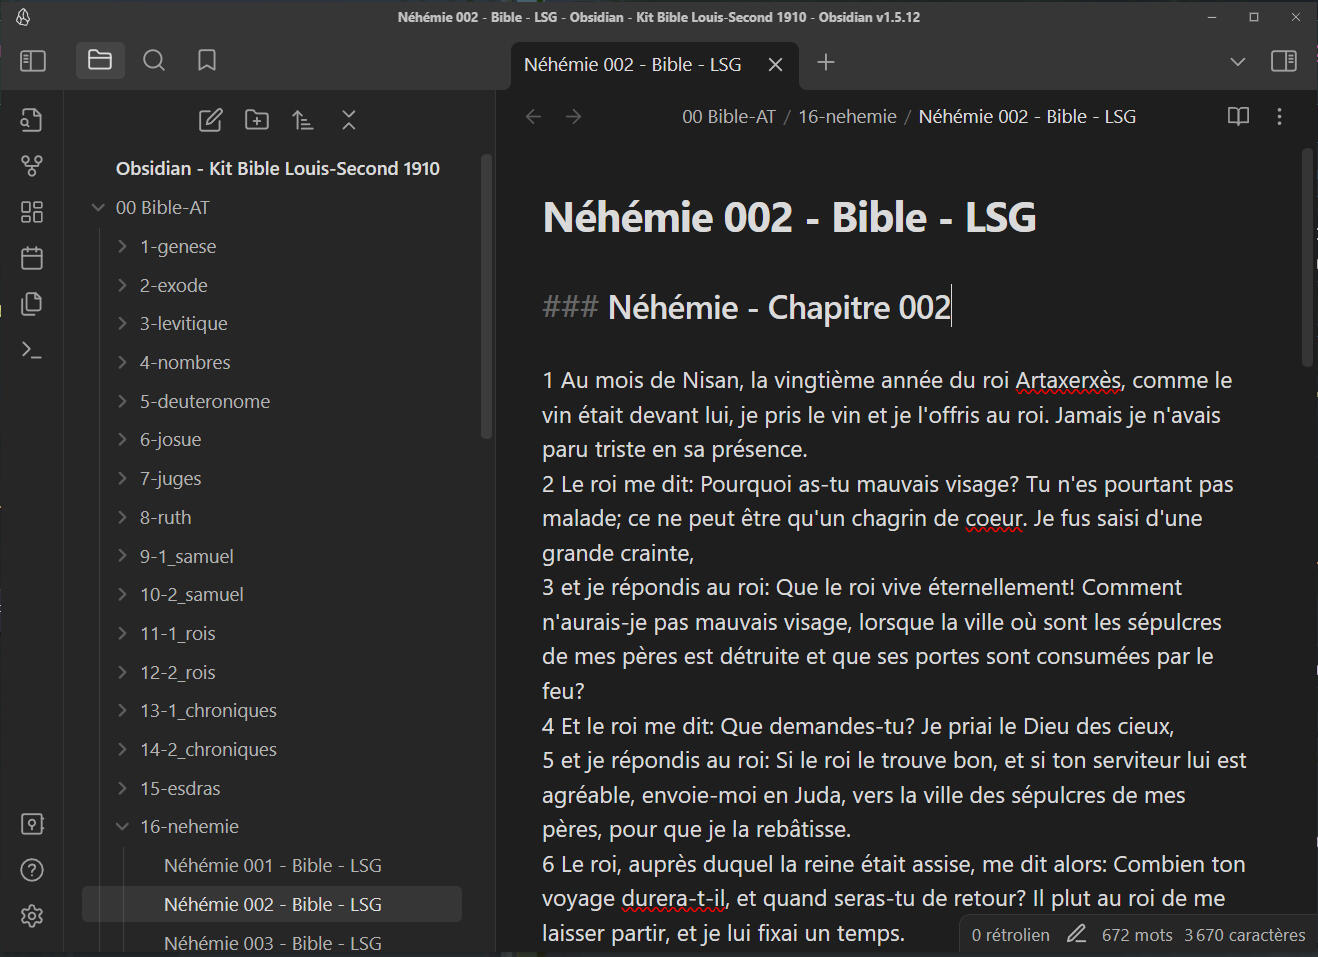Open the 00 Bible-AT breadcrumb
This screenshot has width=1318, height=957.
coord(728,116)
